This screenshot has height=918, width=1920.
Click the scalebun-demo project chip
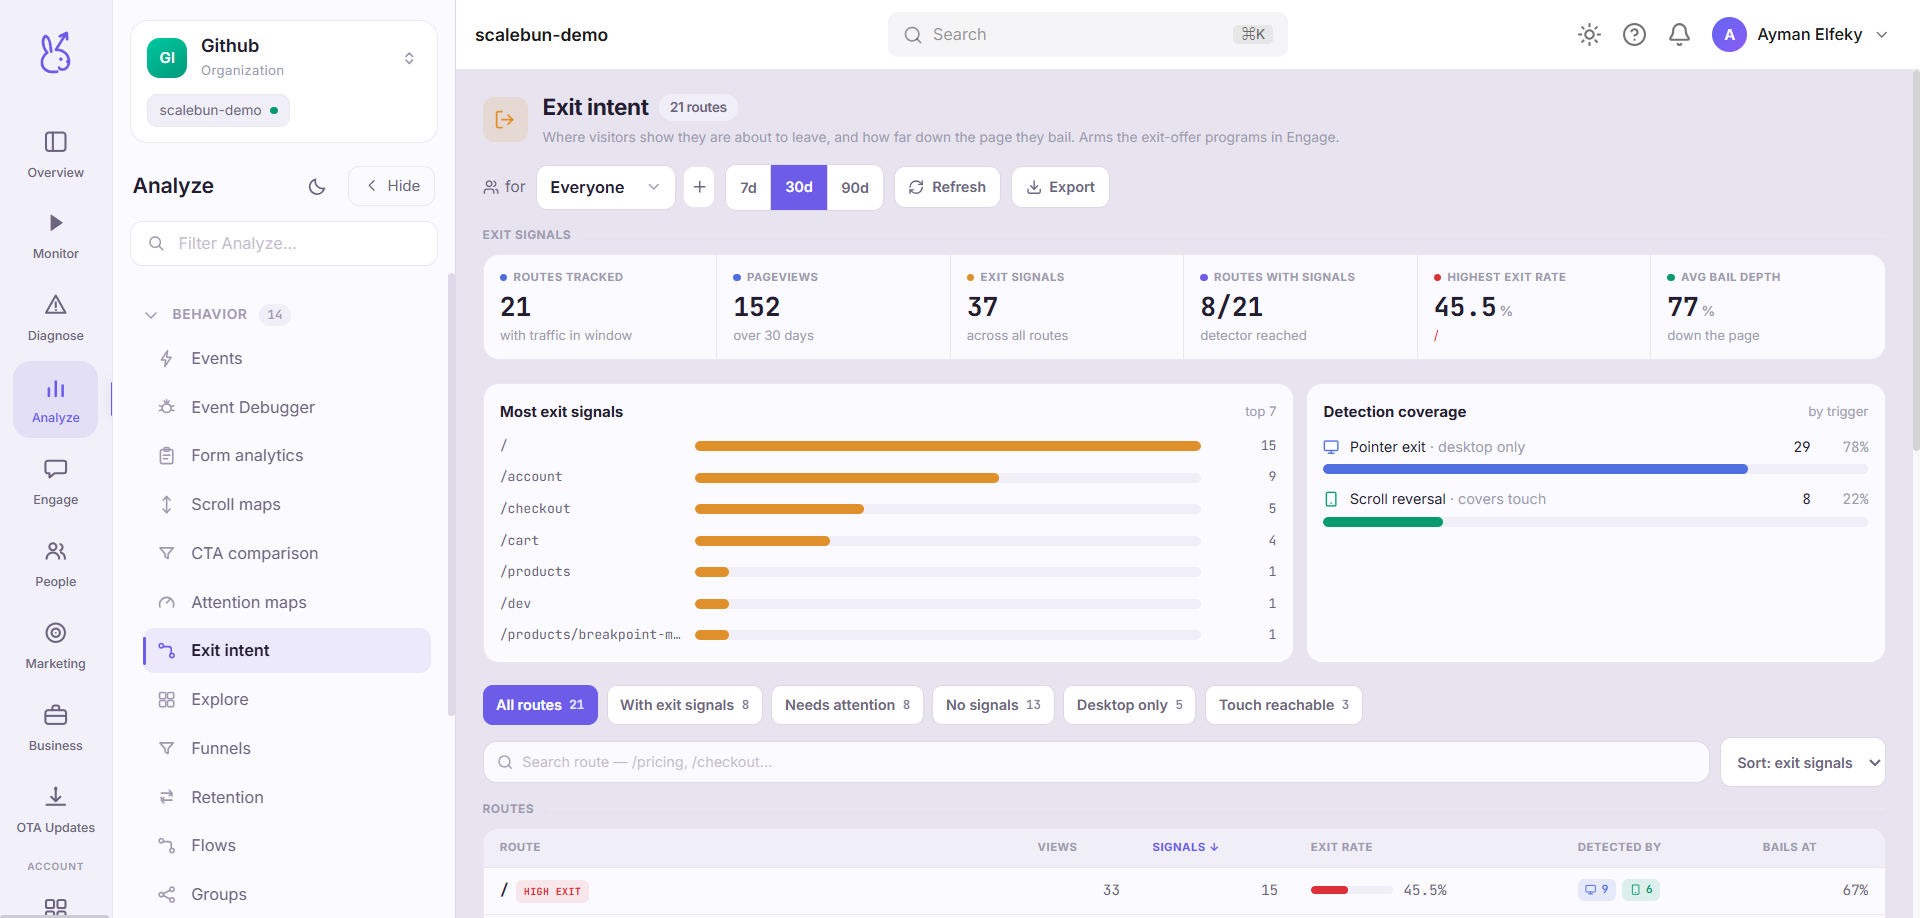point(218,110)
